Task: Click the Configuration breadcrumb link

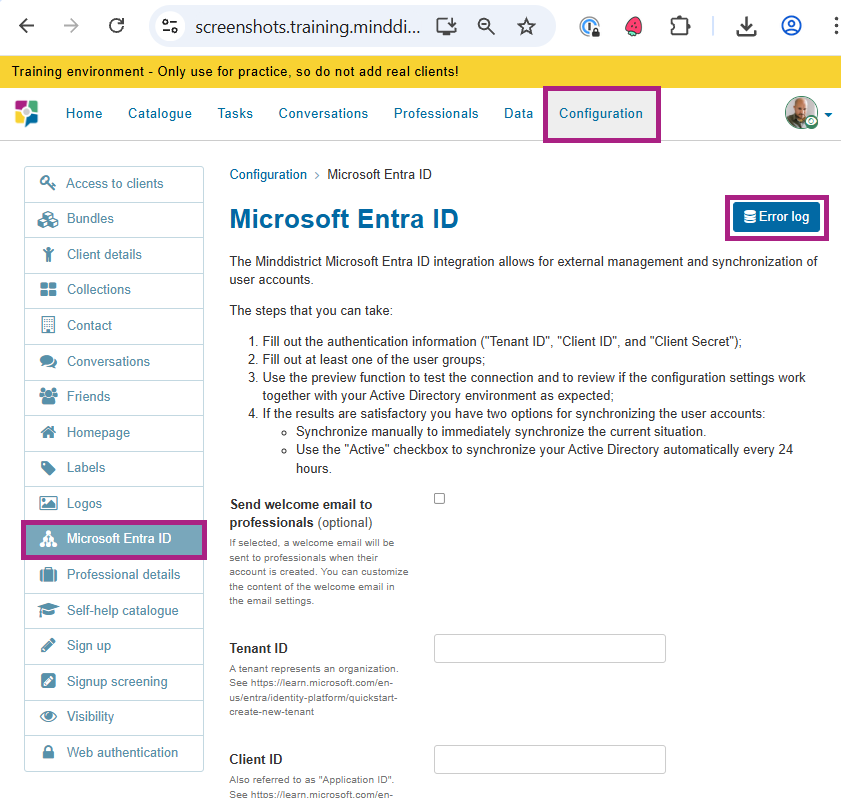Action: [x=268, y=175]
